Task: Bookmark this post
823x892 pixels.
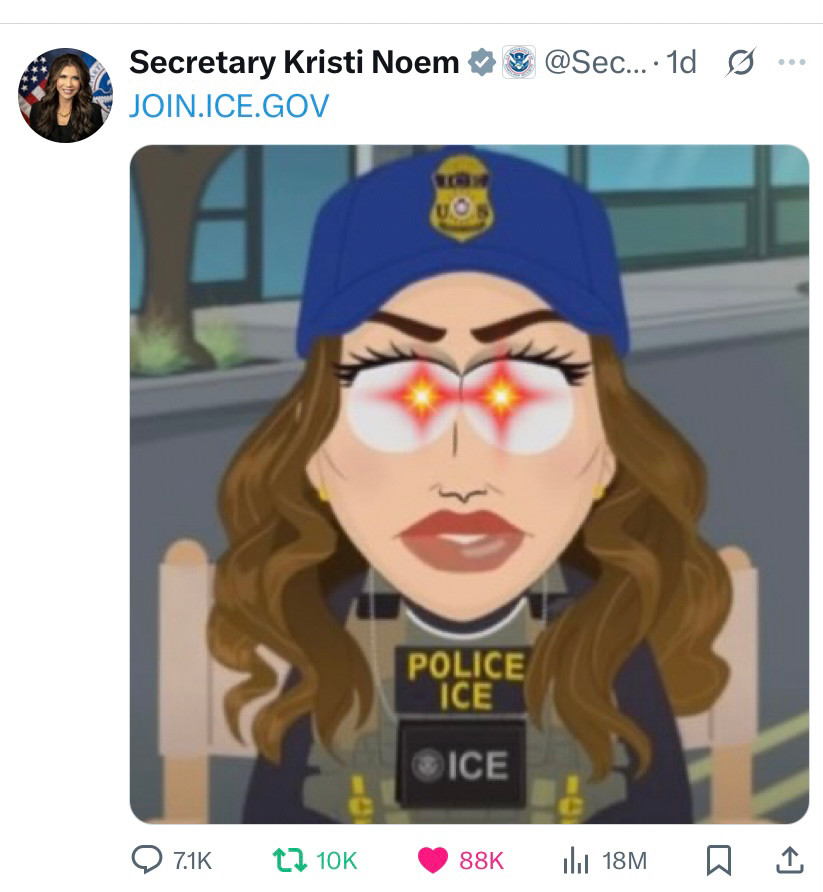Action: 718,860
